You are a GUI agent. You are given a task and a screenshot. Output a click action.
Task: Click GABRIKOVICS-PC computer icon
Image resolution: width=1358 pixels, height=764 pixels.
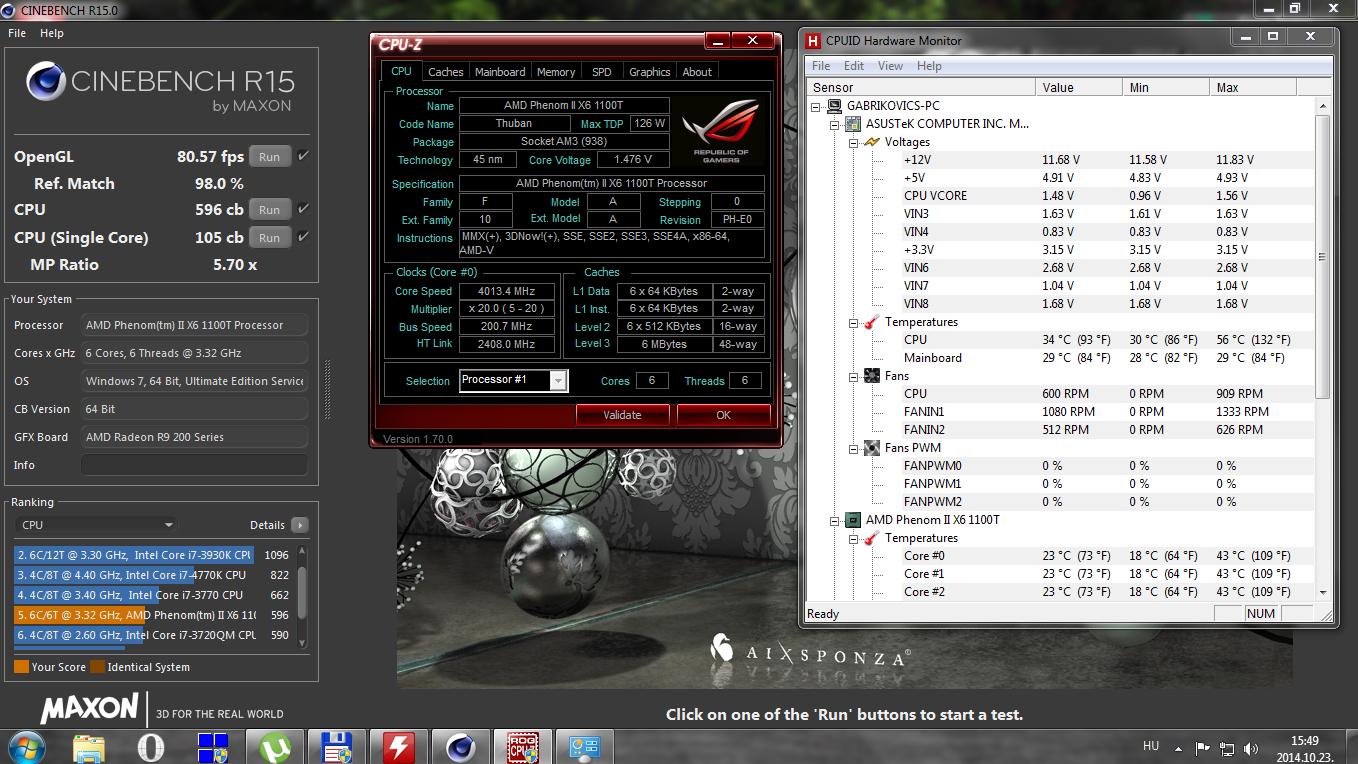pos(835,106)
